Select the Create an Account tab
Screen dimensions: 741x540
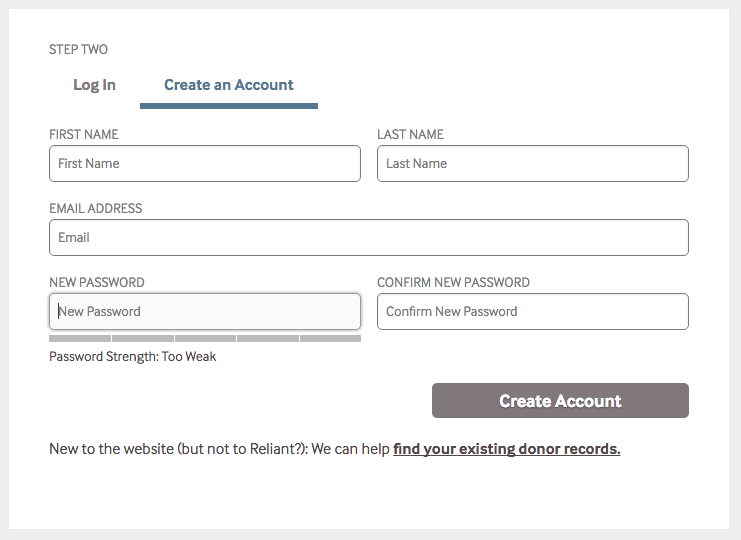click(x=229, y=85)
